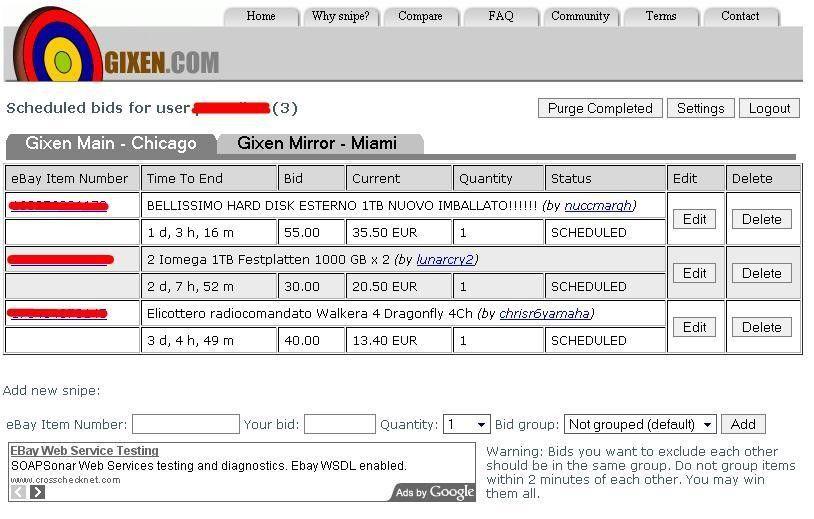Click the Bid column header

click(311, 179)
